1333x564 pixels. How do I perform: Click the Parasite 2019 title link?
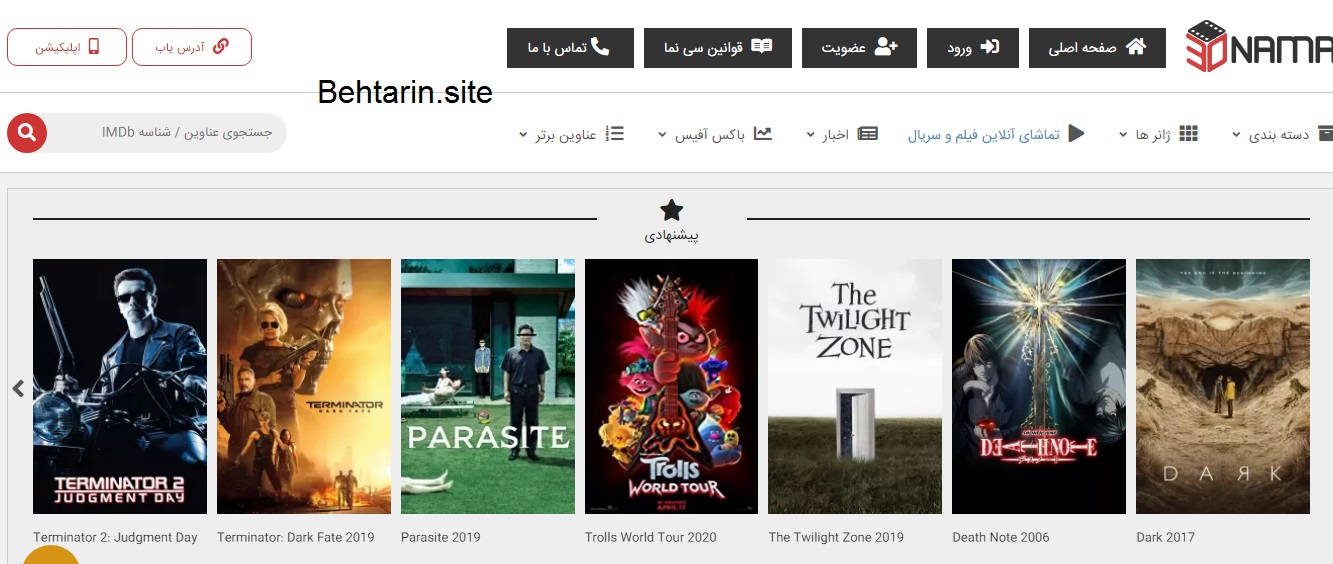441,537
